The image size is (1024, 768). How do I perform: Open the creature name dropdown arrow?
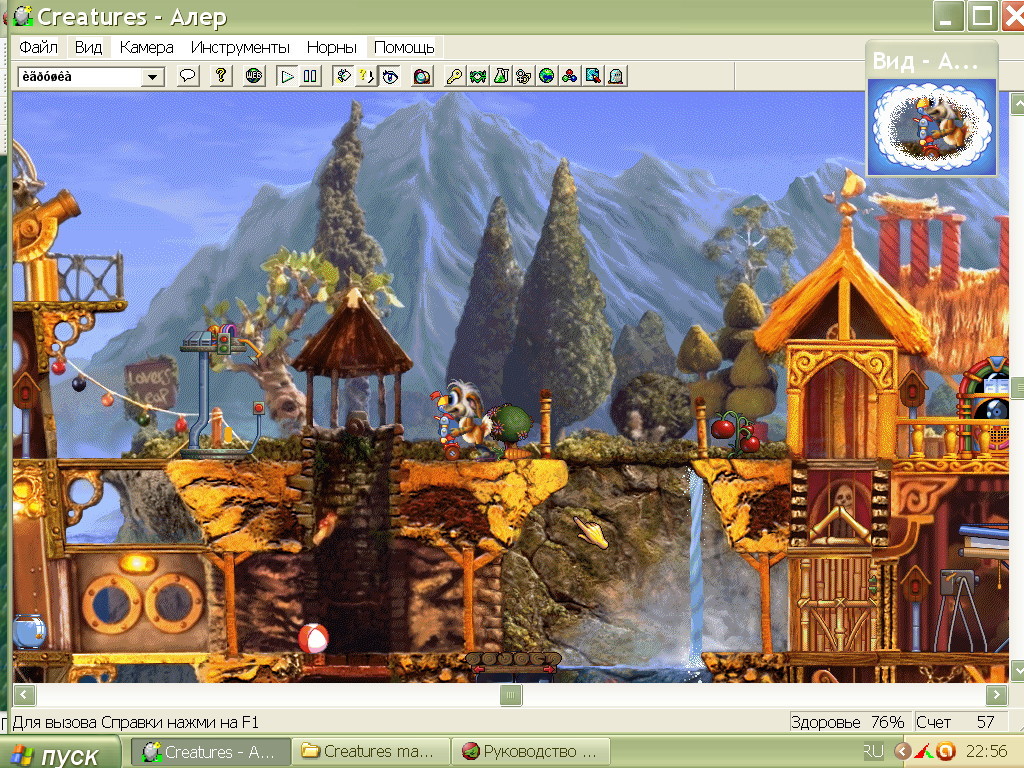pyautogui.click(x=152, y=77)
